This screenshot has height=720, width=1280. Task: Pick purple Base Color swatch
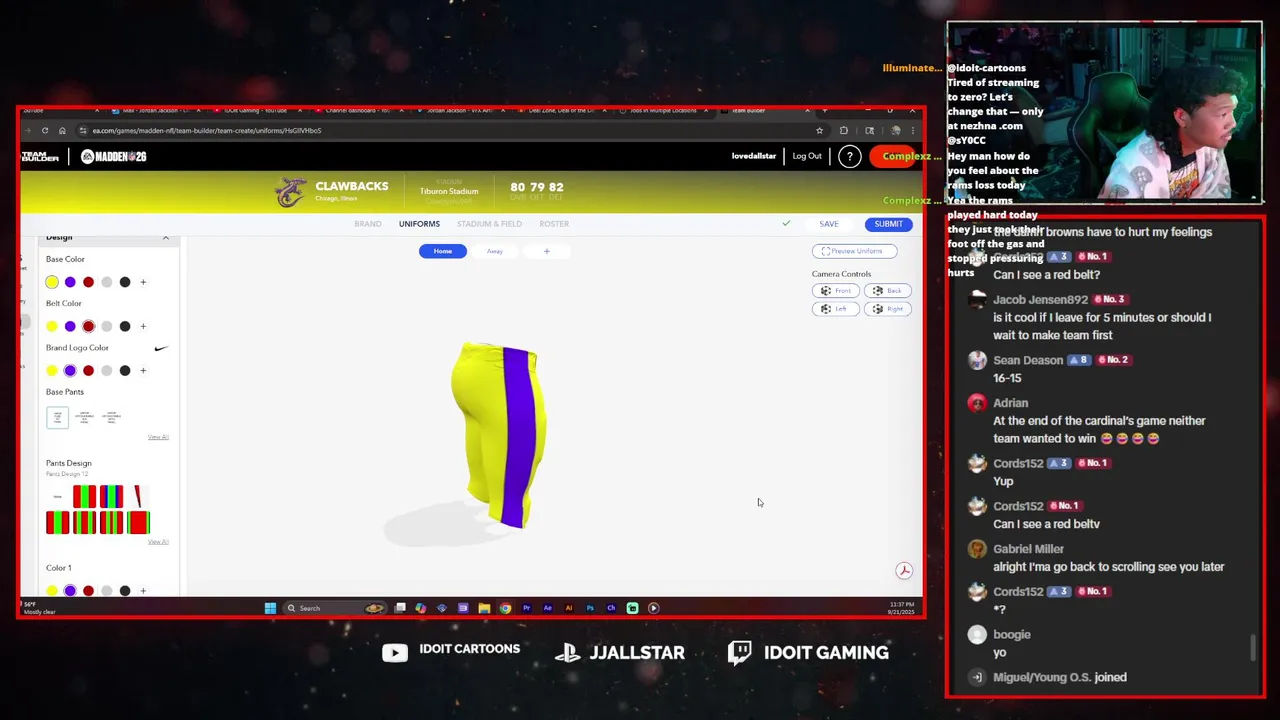coord(70,282)
